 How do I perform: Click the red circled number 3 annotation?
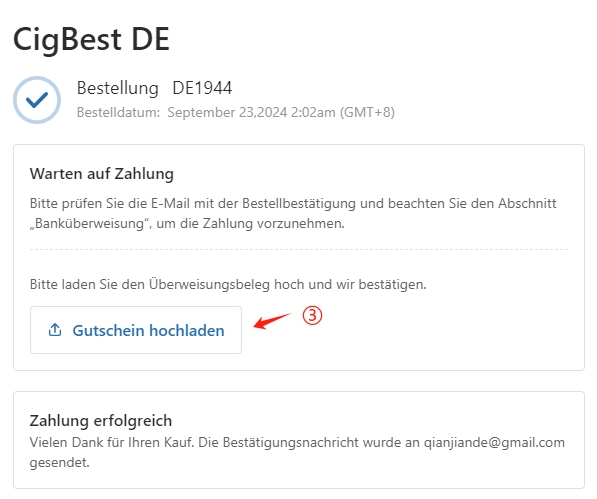coord(312,316)
